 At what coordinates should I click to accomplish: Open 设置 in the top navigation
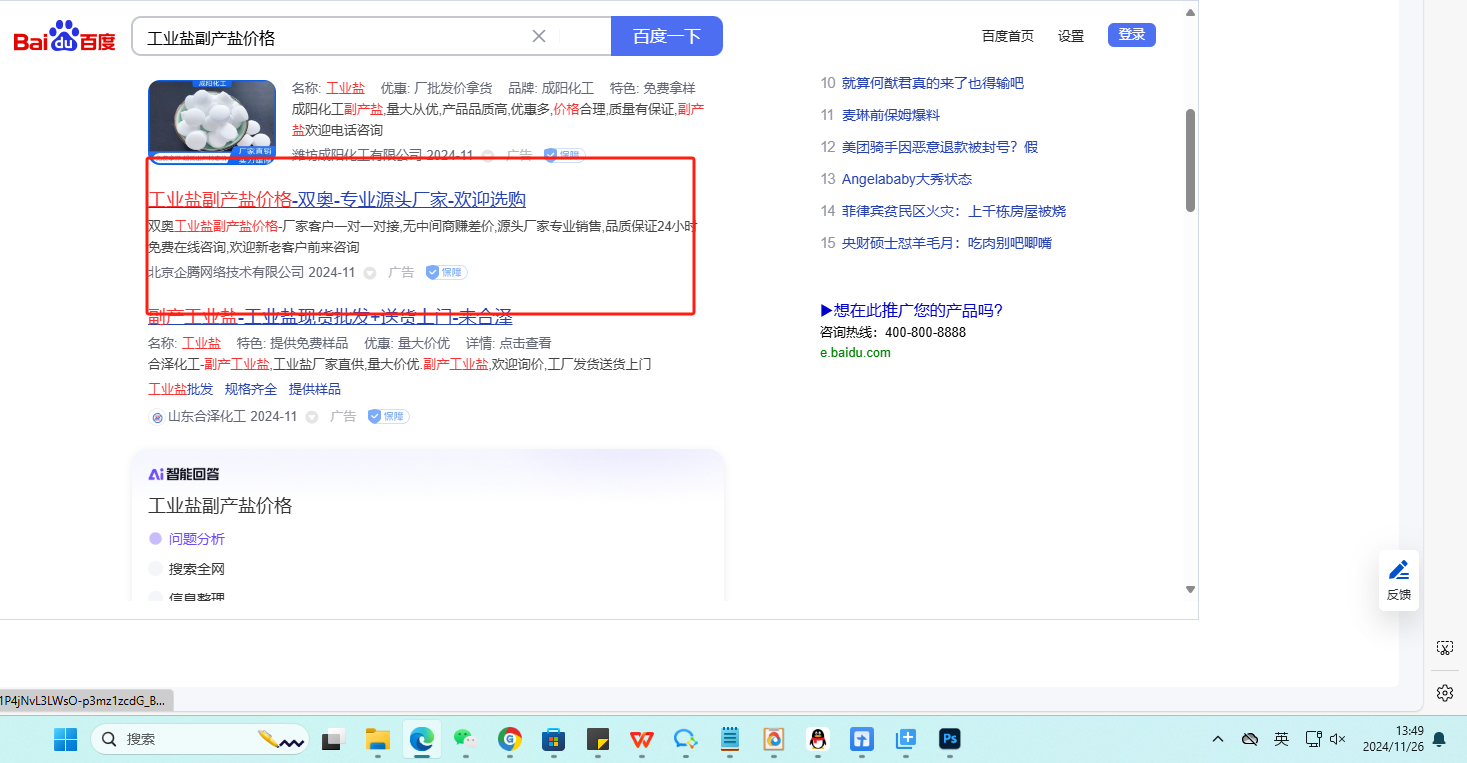pos(1071,36)
